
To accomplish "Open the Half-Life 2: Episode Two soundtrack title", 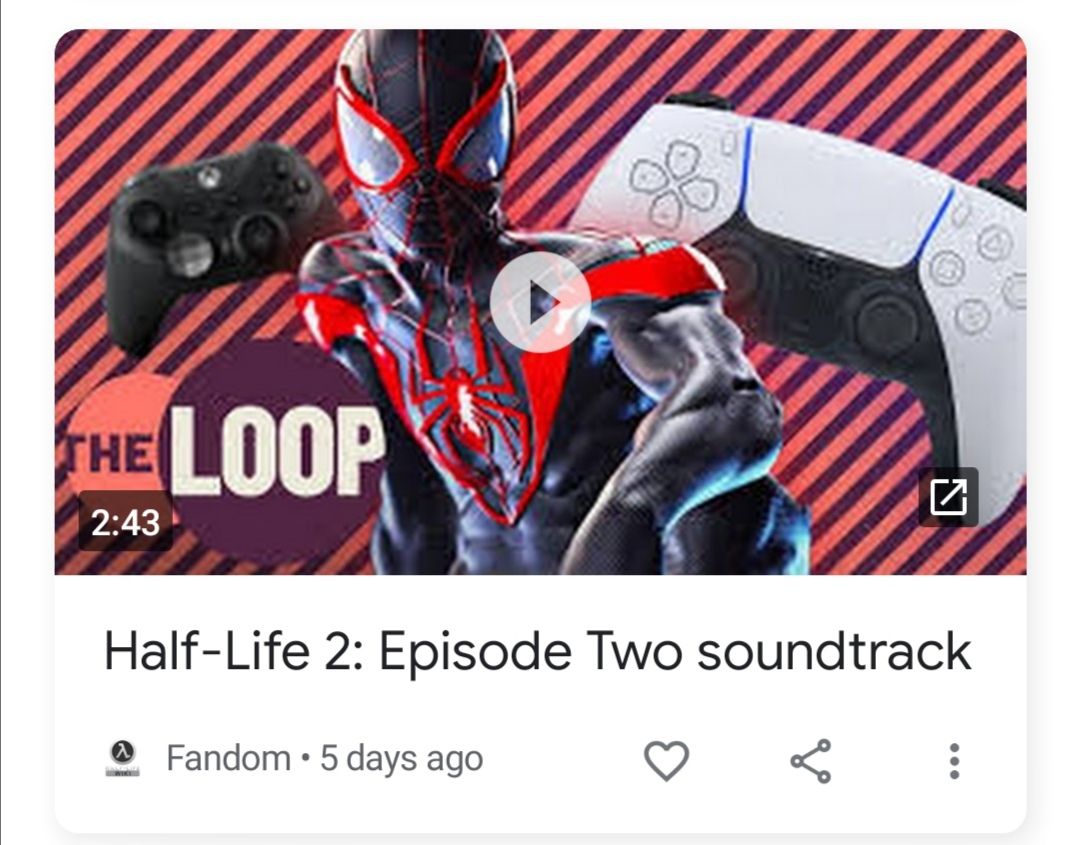I will coord(537,651).
